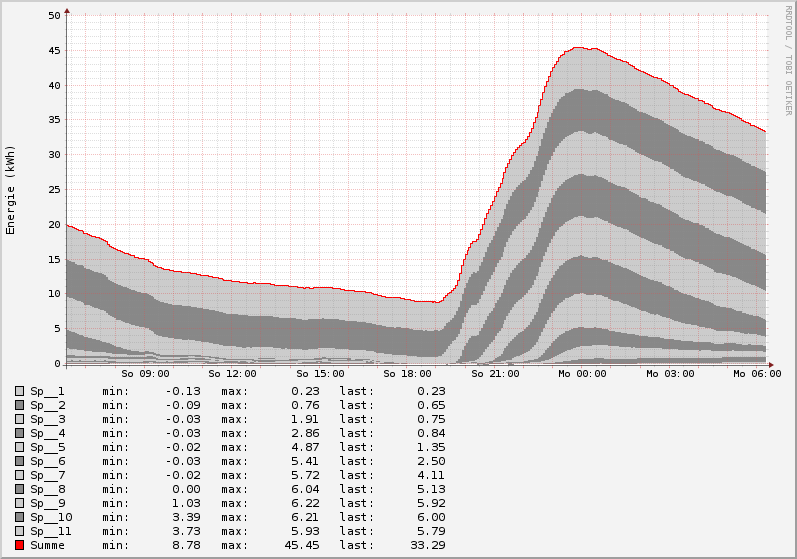Click the Summe last value 33.29
The height and width of the screenshot is (559, 797).
[427, 545]
